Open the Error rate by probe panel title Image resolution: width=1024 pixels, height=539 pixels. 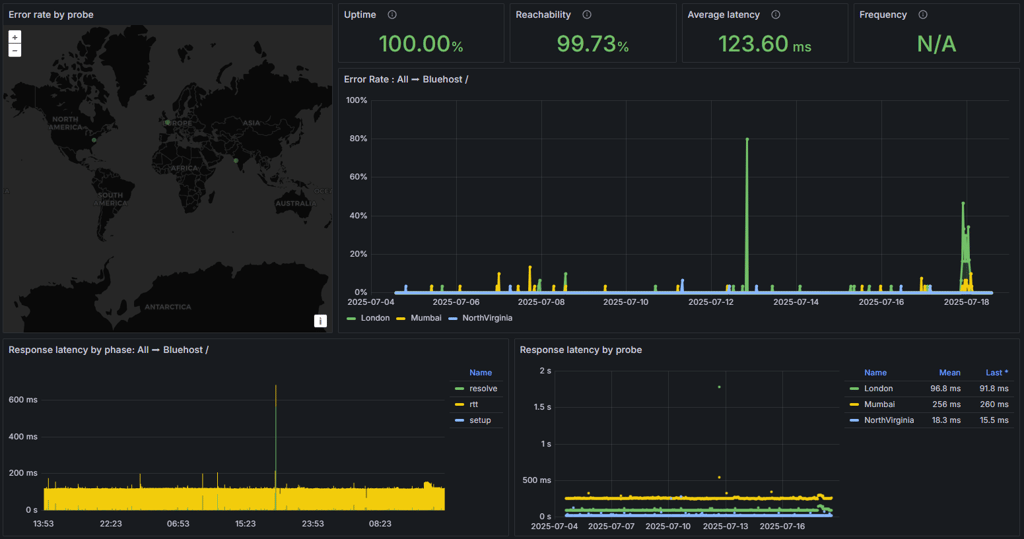(x=51, y=14)
